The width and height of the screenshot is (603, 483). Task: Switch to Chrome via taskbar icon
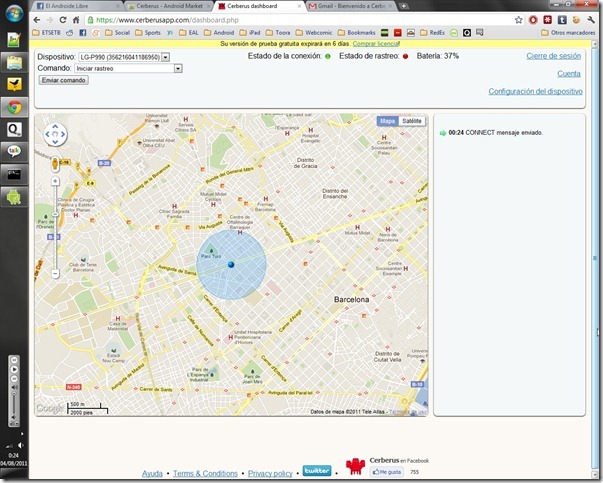[14, 107]
